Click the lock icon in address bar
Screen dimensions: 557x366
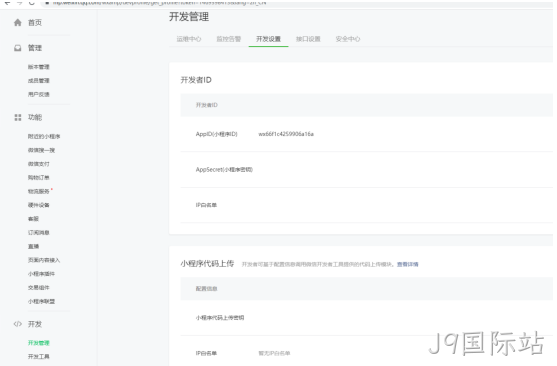click(47, 3)
